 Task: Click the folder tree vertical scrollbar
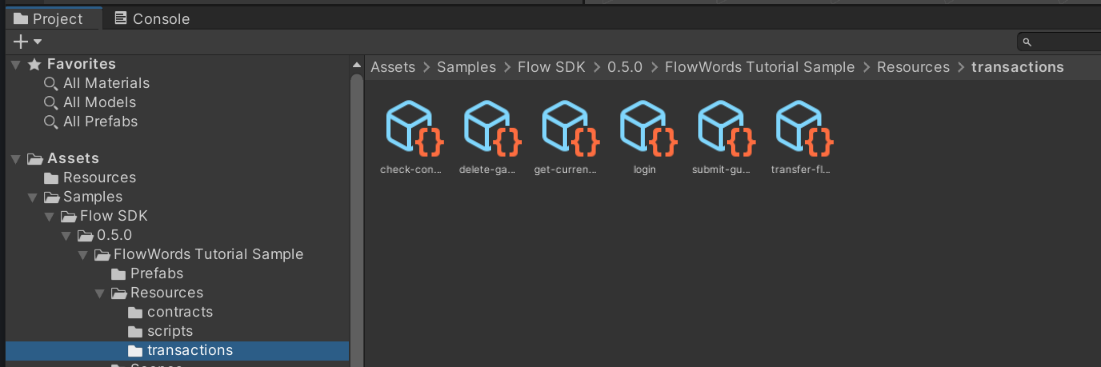[356, 220]
